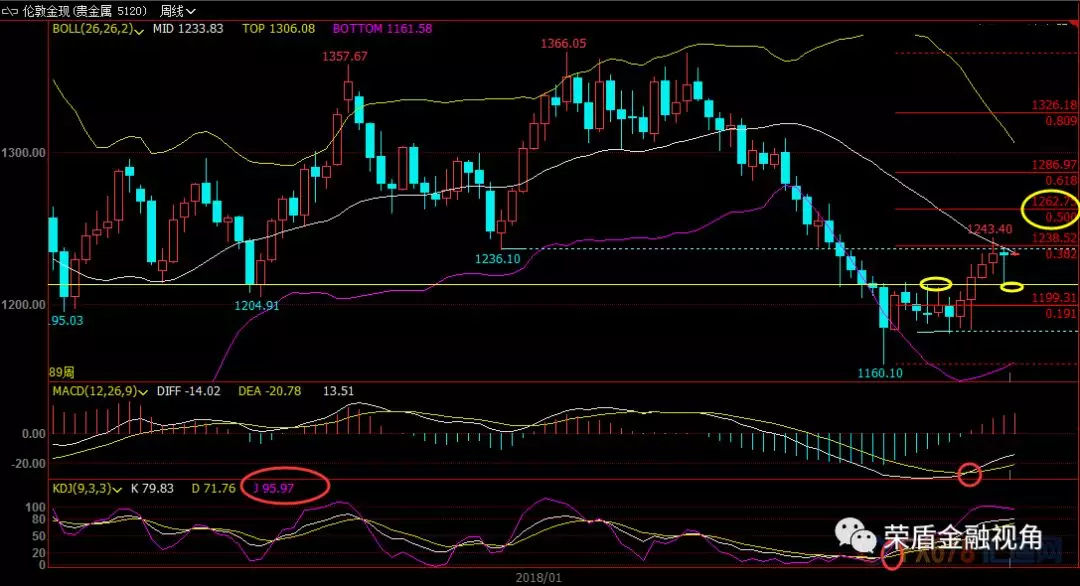
Task: Click the 1236.10 support level label
Action: (x=495, y=258)
